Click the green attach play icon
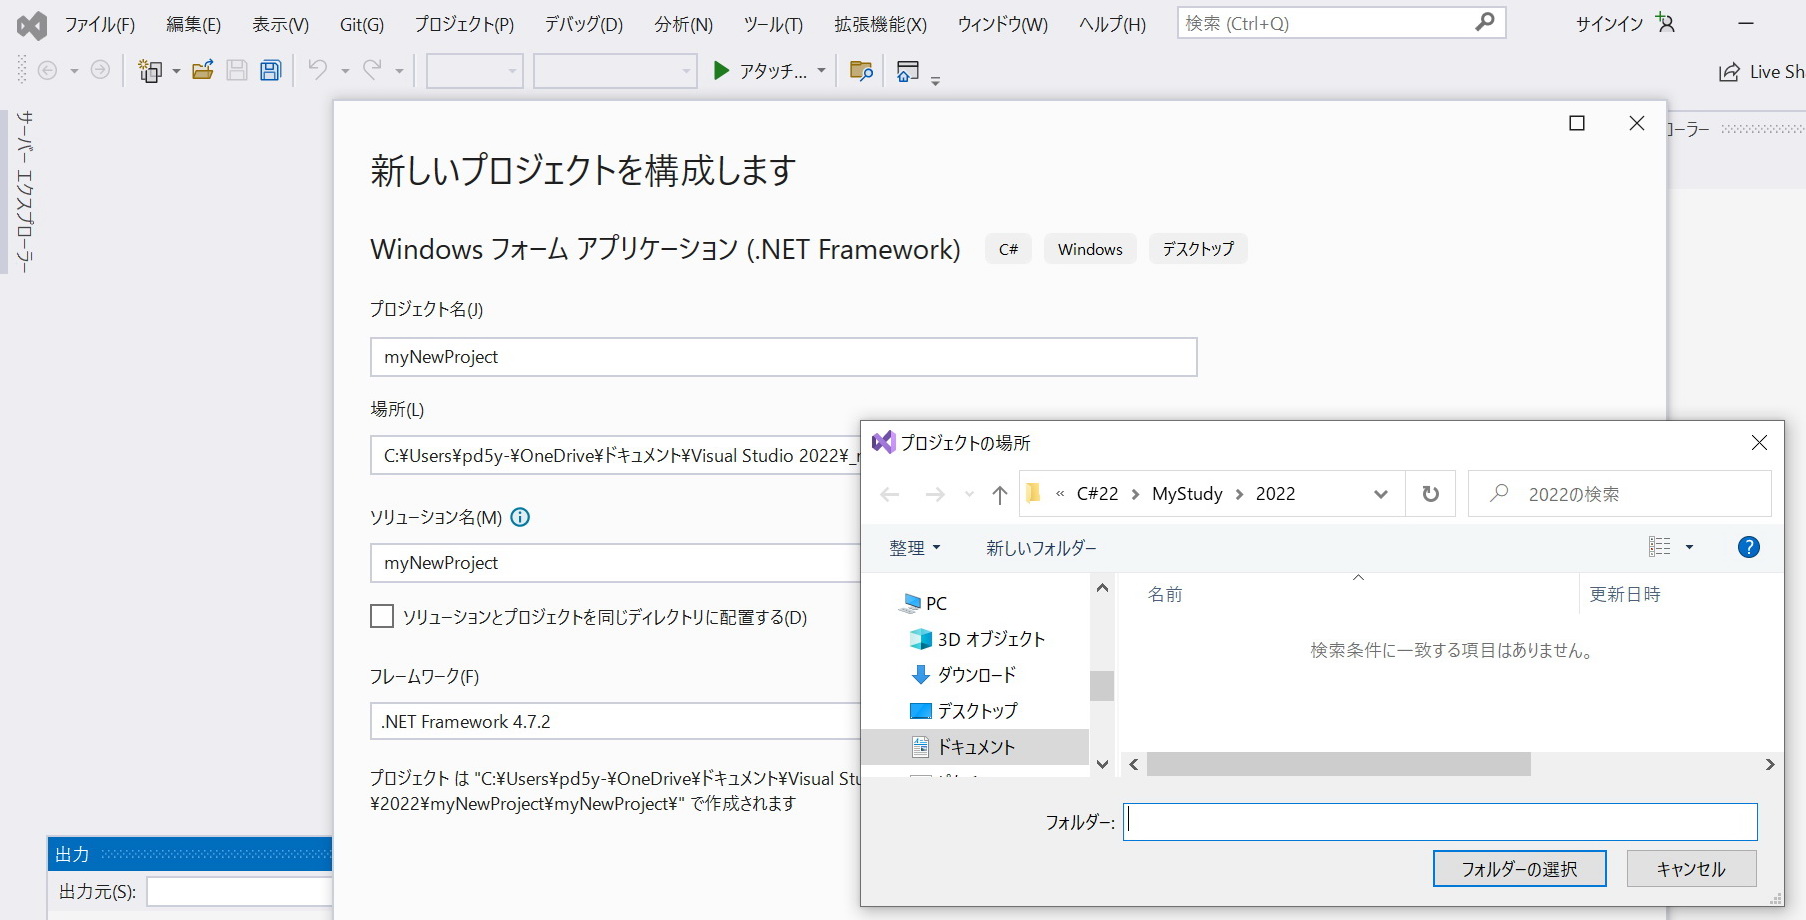1806x920 pixels. pos(721,70)
